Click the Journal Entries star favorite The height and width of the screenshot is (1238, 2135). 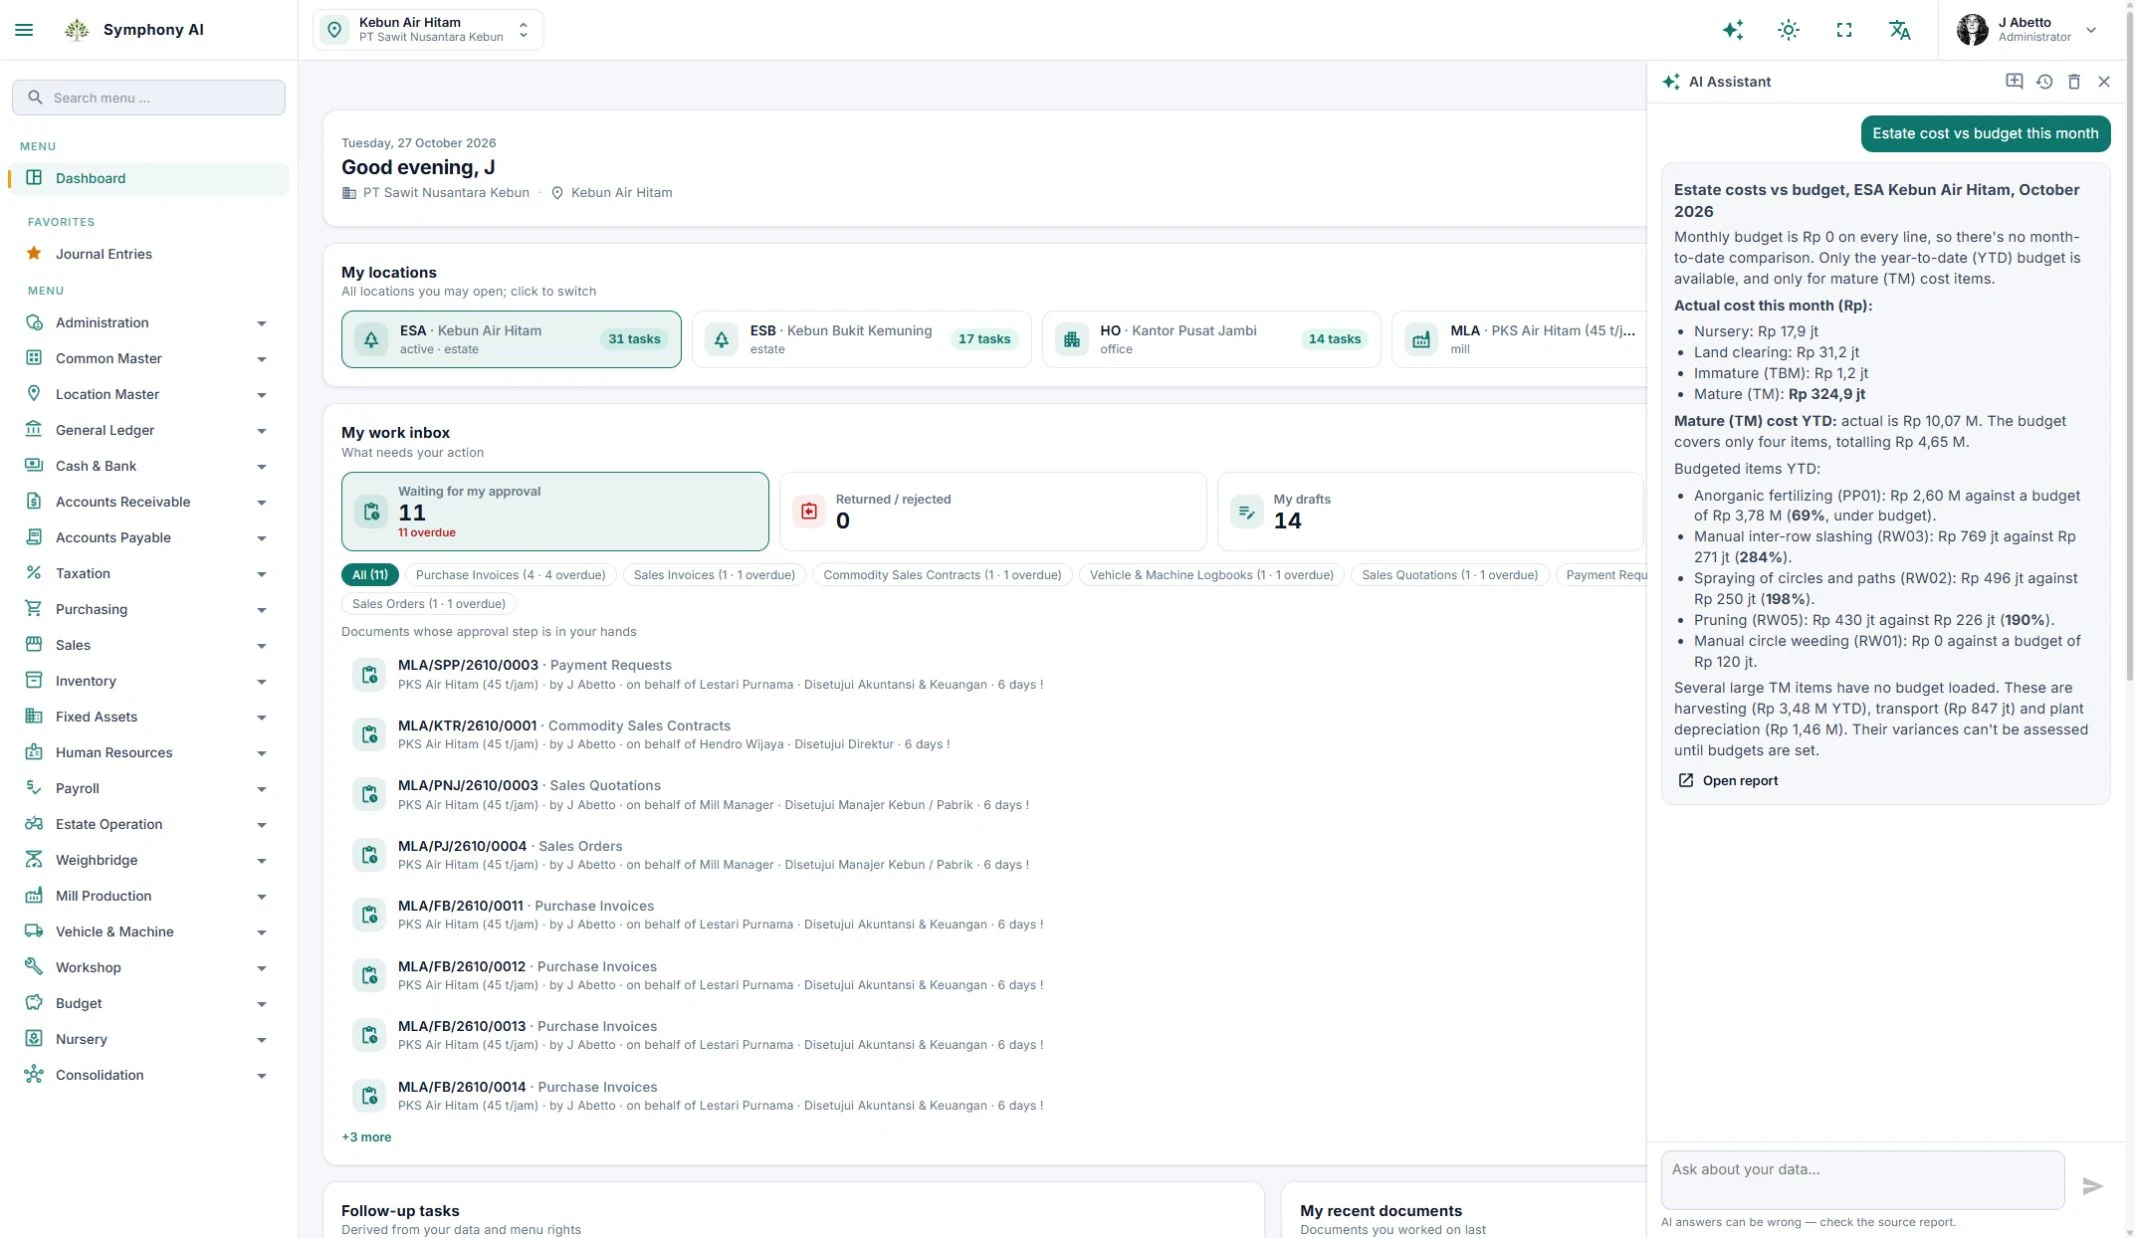click(34, 253)
